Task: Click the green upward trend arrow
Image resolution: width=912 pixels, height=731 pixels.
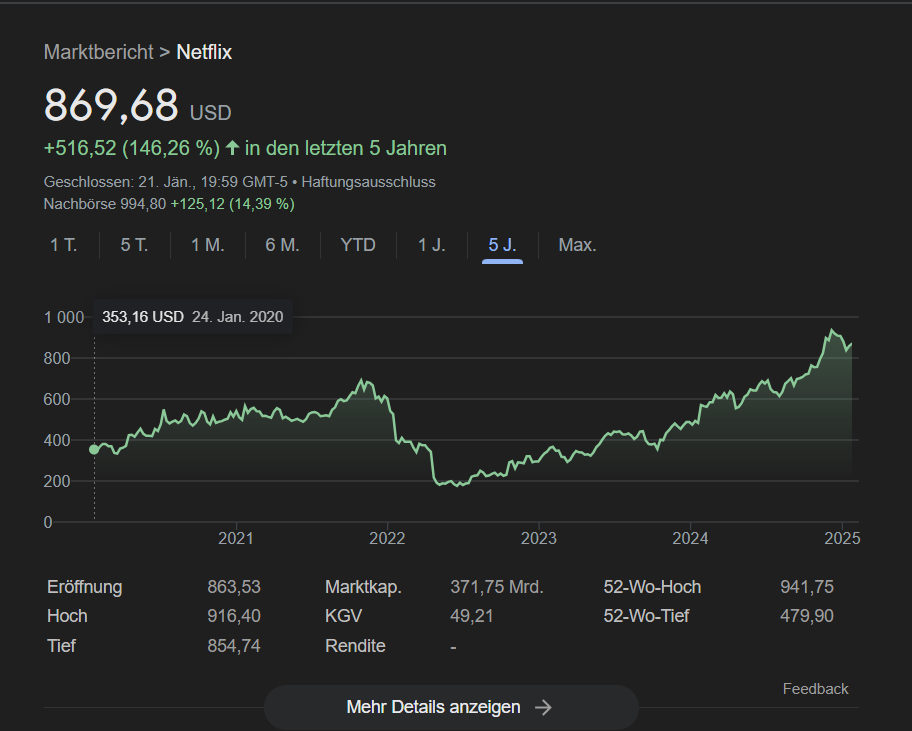Action: (x=232, y=148)
